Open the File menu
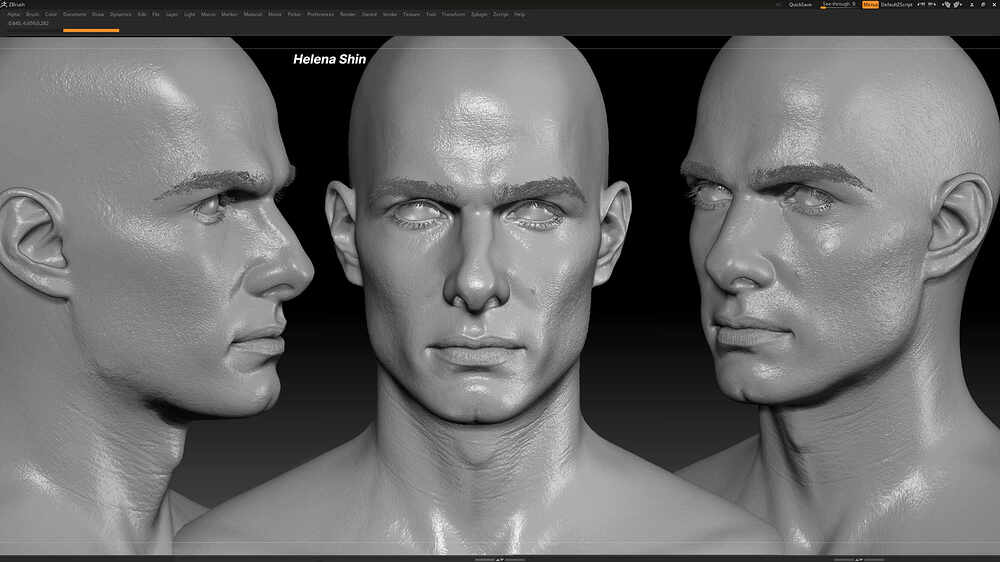The width and height of the screenshot is (1000, 562). 156,14
